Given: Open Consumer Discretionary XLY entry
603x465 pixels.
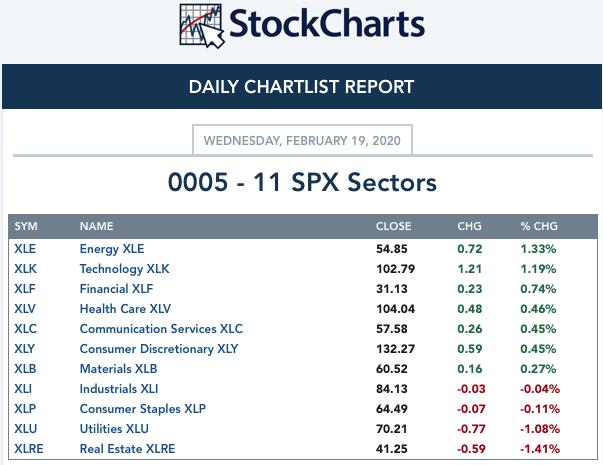Looking at the screenshot, I should coord(160,349).
